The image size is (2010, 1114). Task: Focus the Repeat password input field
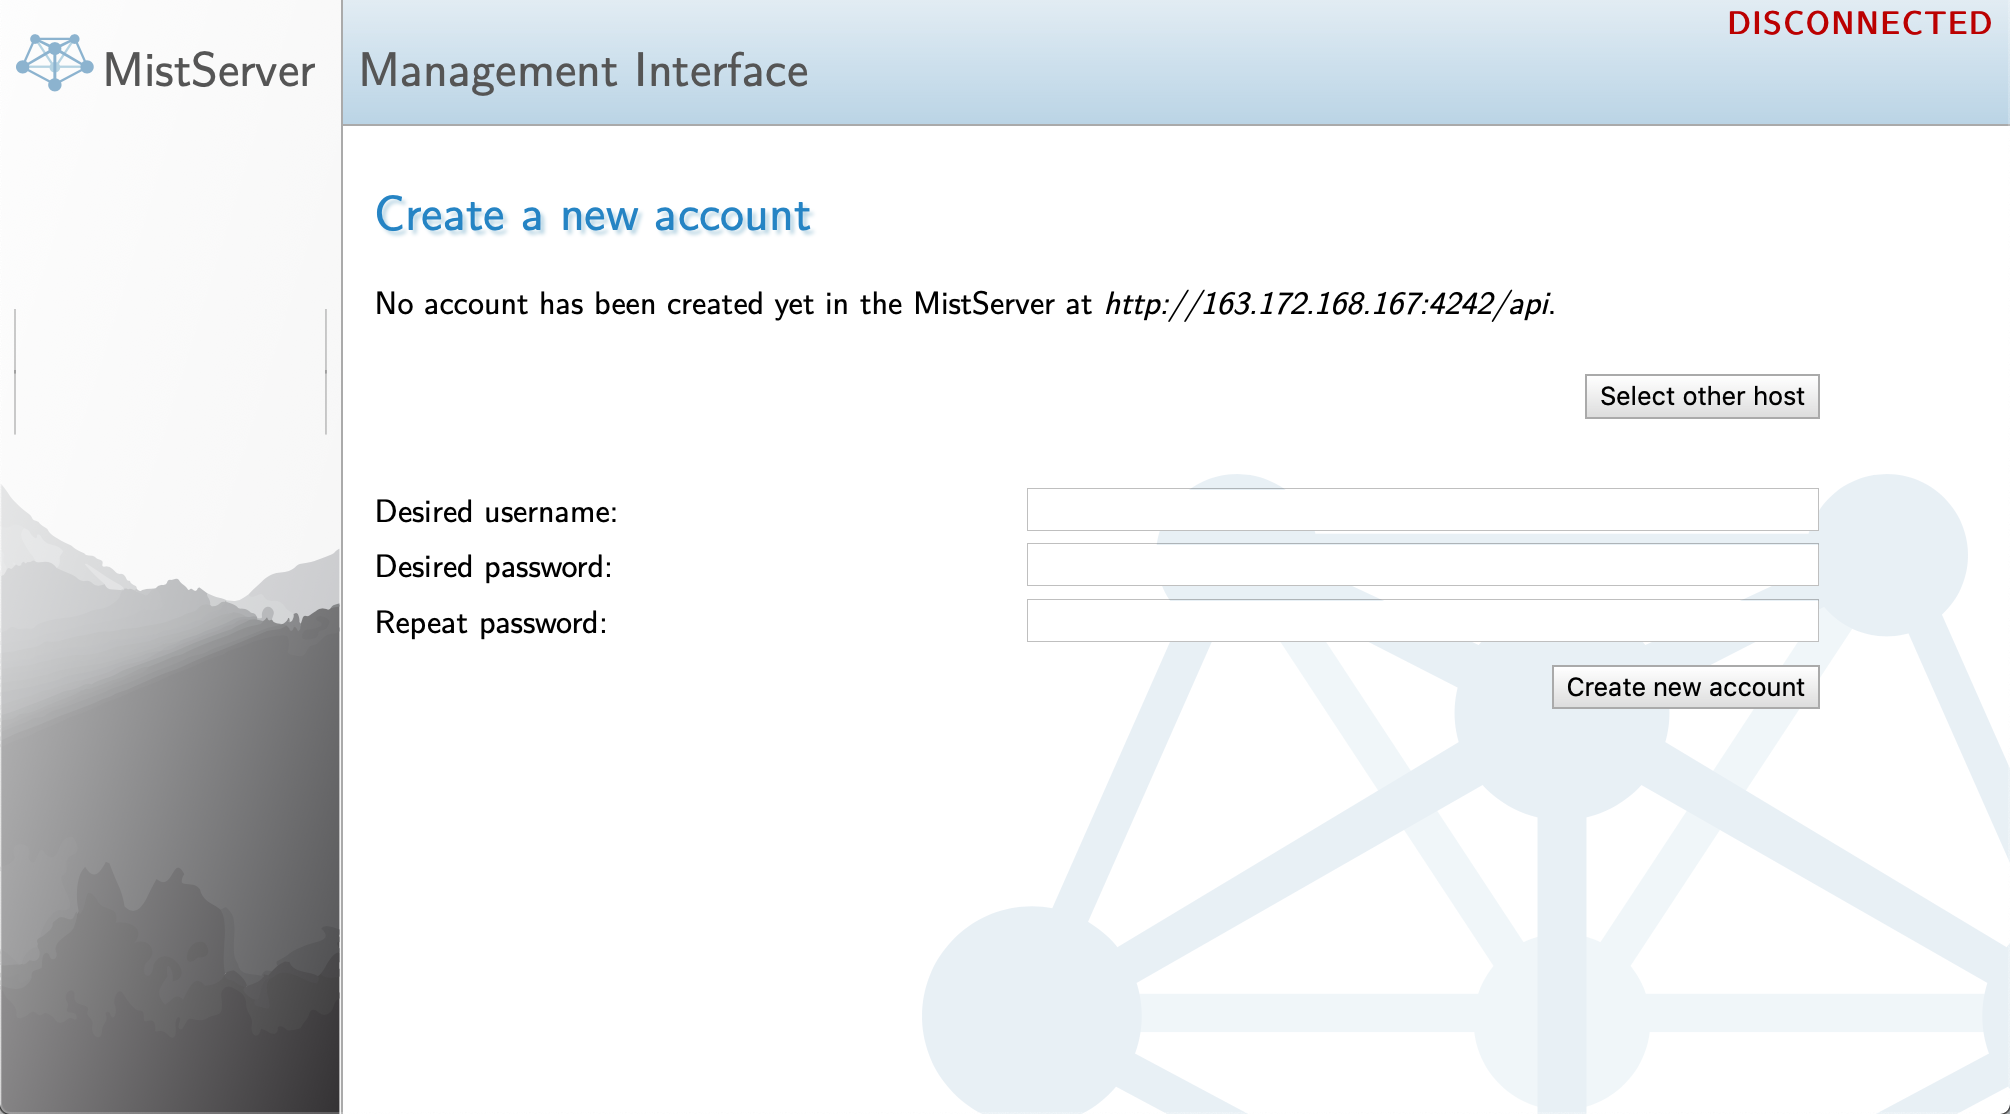(1421, 621)
